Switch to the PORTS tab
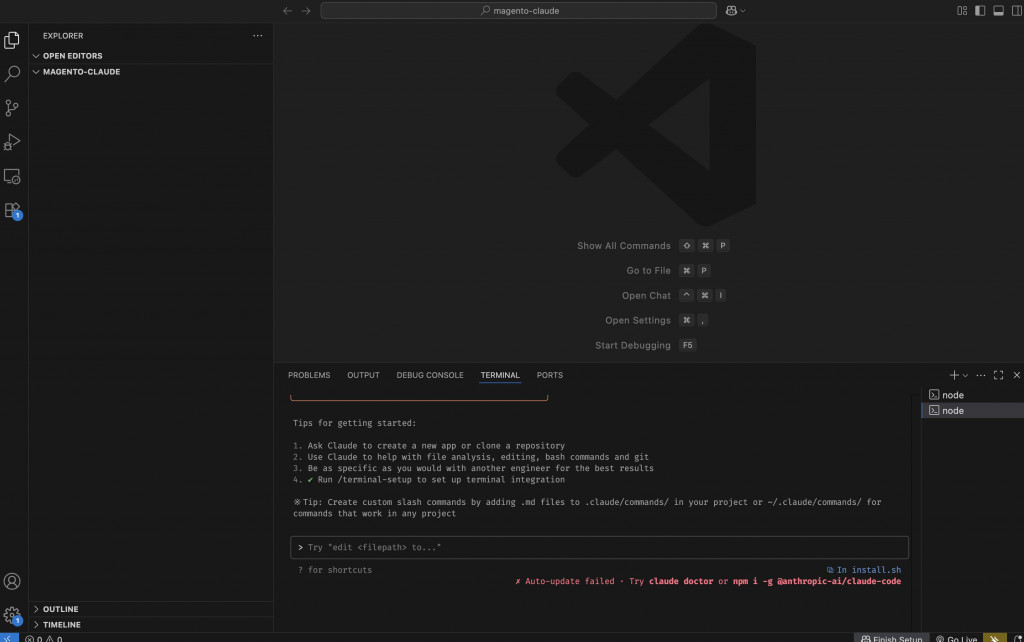 [x=550, y=375]
